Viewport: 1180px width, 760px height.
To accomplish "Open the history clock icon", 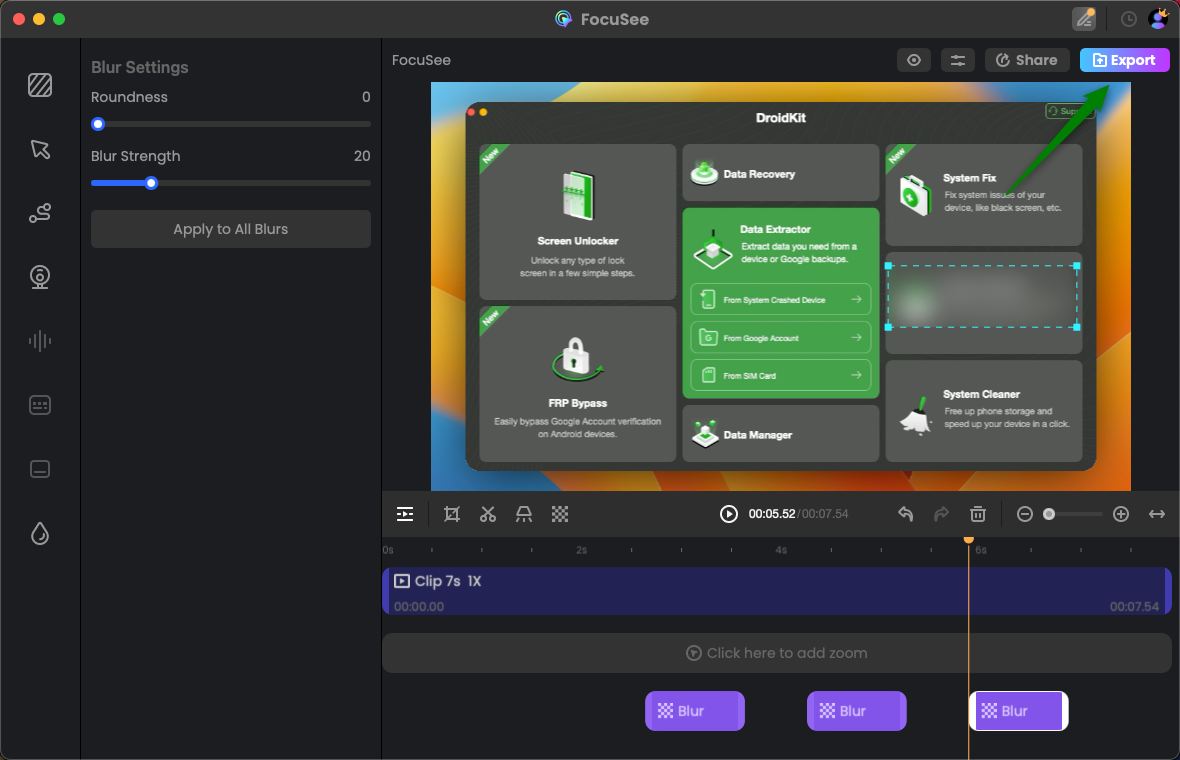I will coord(1128,20).
